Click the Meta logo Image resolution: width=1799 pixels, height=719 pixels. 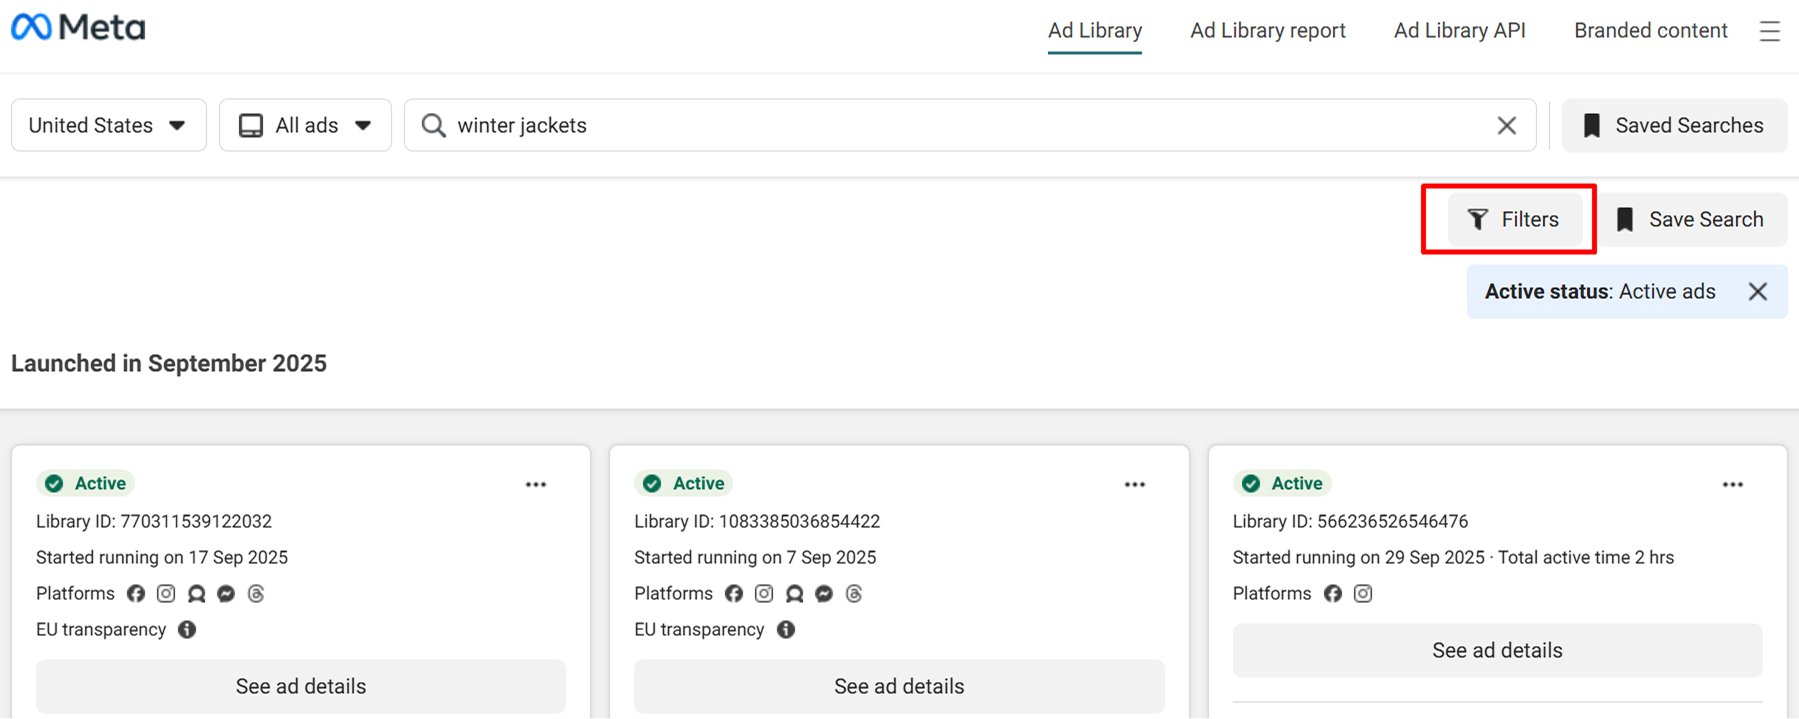pos(78,28)
